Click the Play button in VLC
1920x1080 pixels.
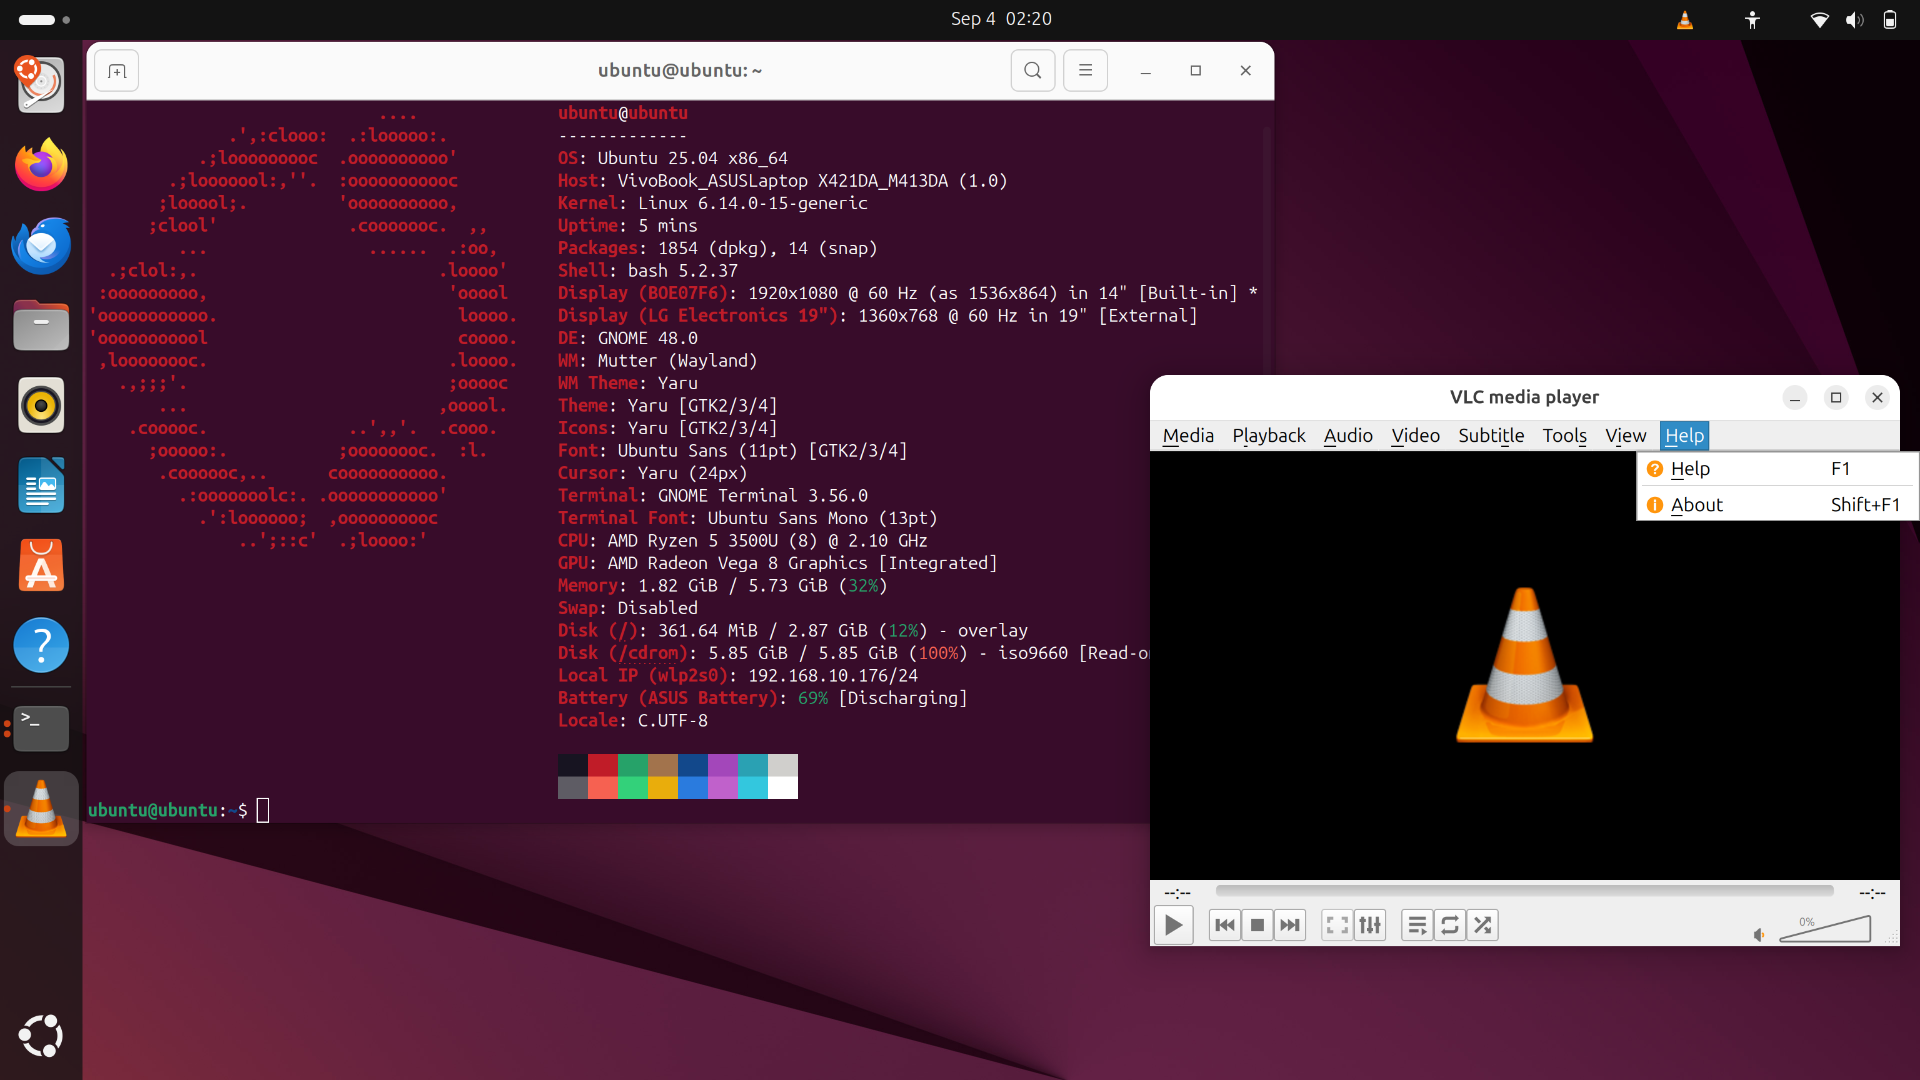(1173, 925)
